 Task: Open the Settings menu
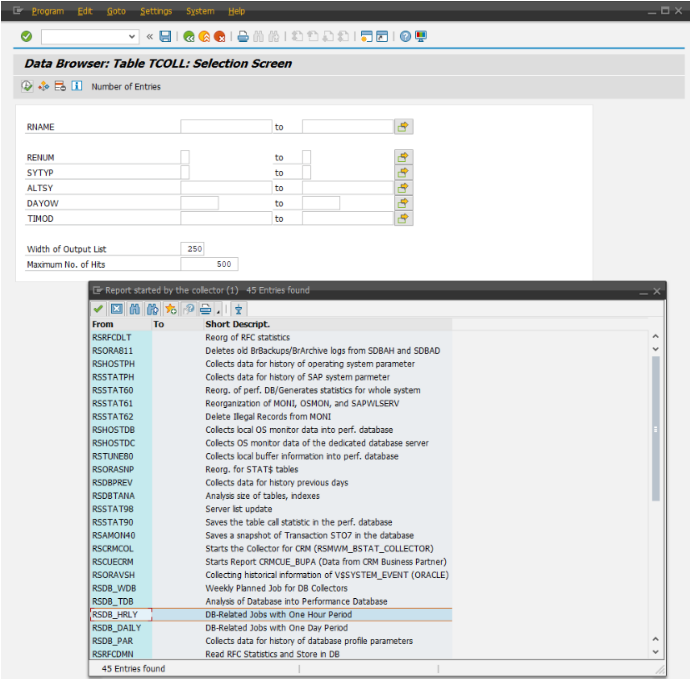click(156, 11)
